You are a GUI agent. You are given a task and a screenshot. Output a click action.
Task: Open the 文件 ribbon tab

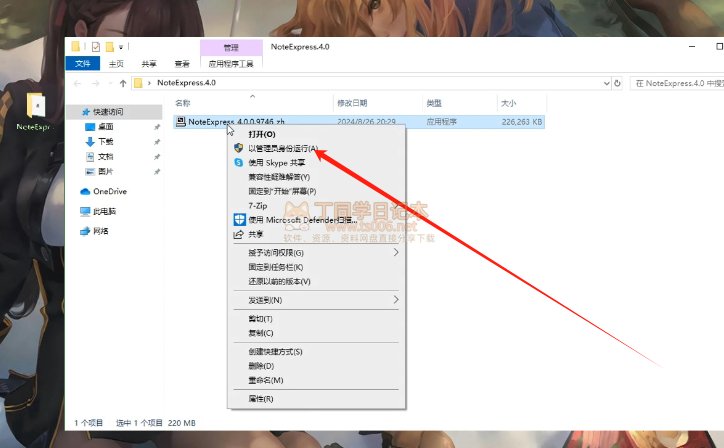83,63
